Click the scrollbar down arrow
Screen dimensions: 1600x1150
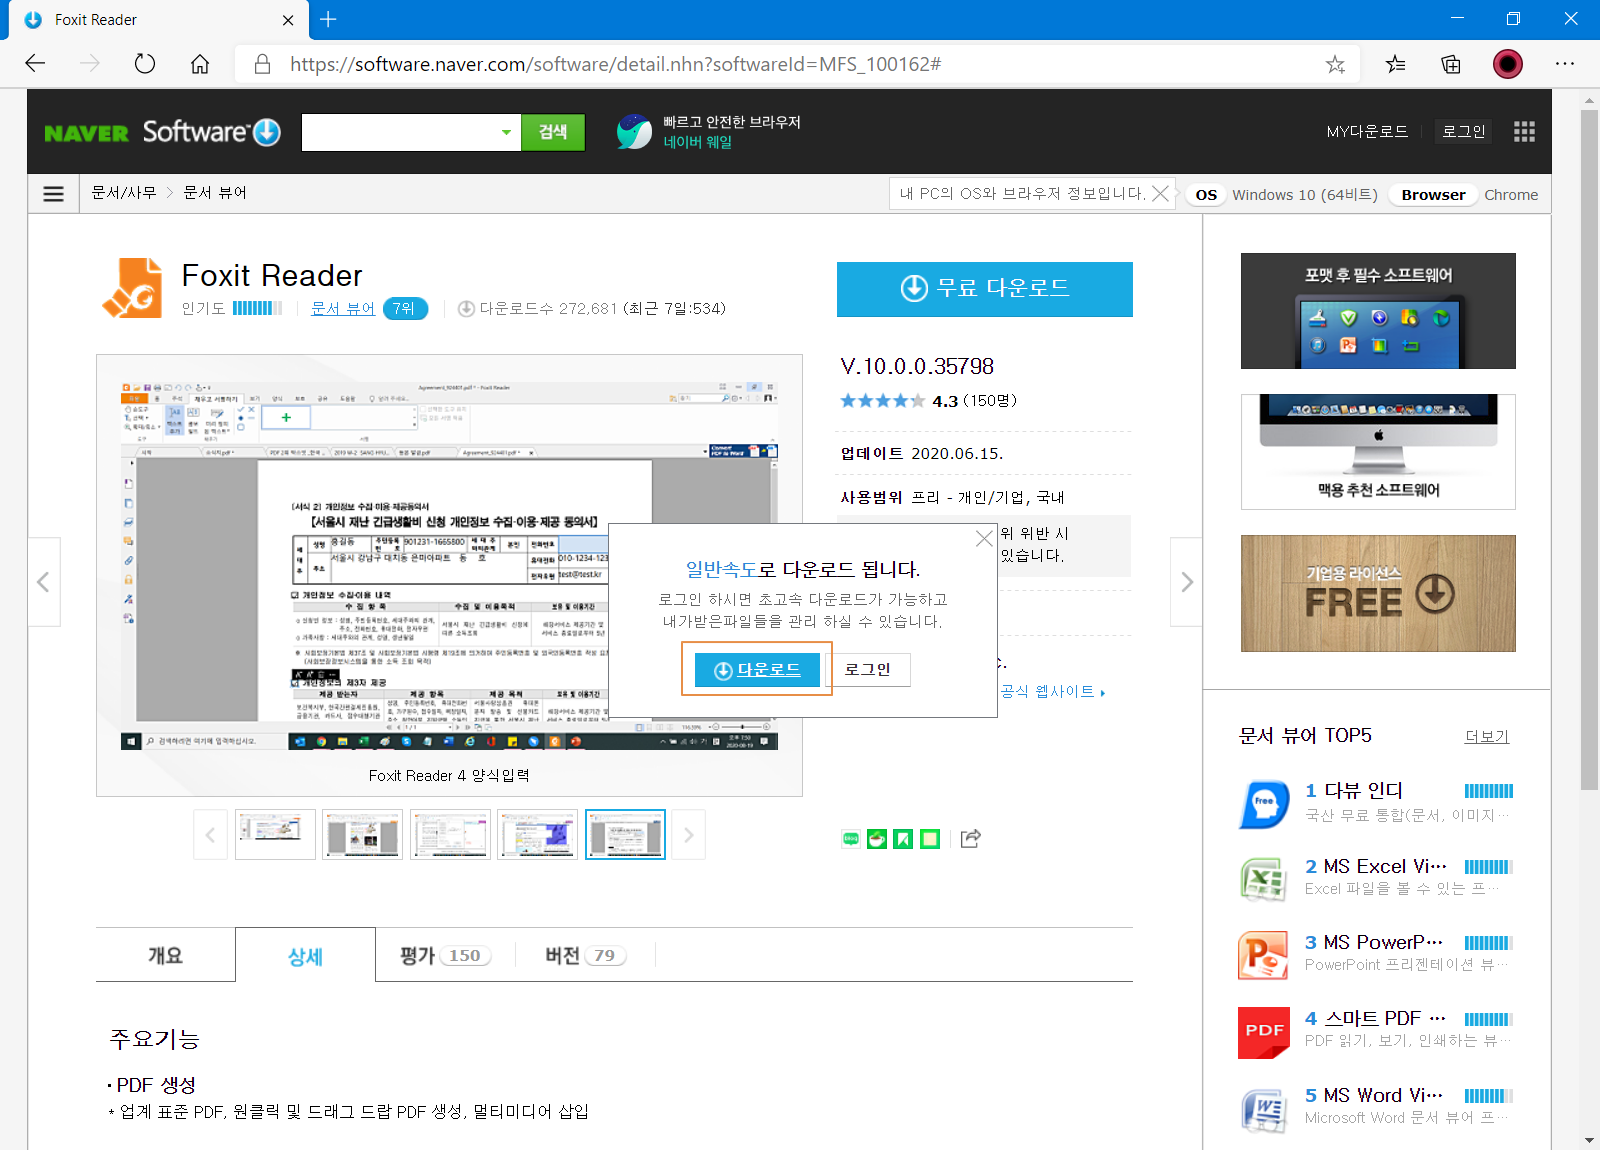click(1589, 1140)
